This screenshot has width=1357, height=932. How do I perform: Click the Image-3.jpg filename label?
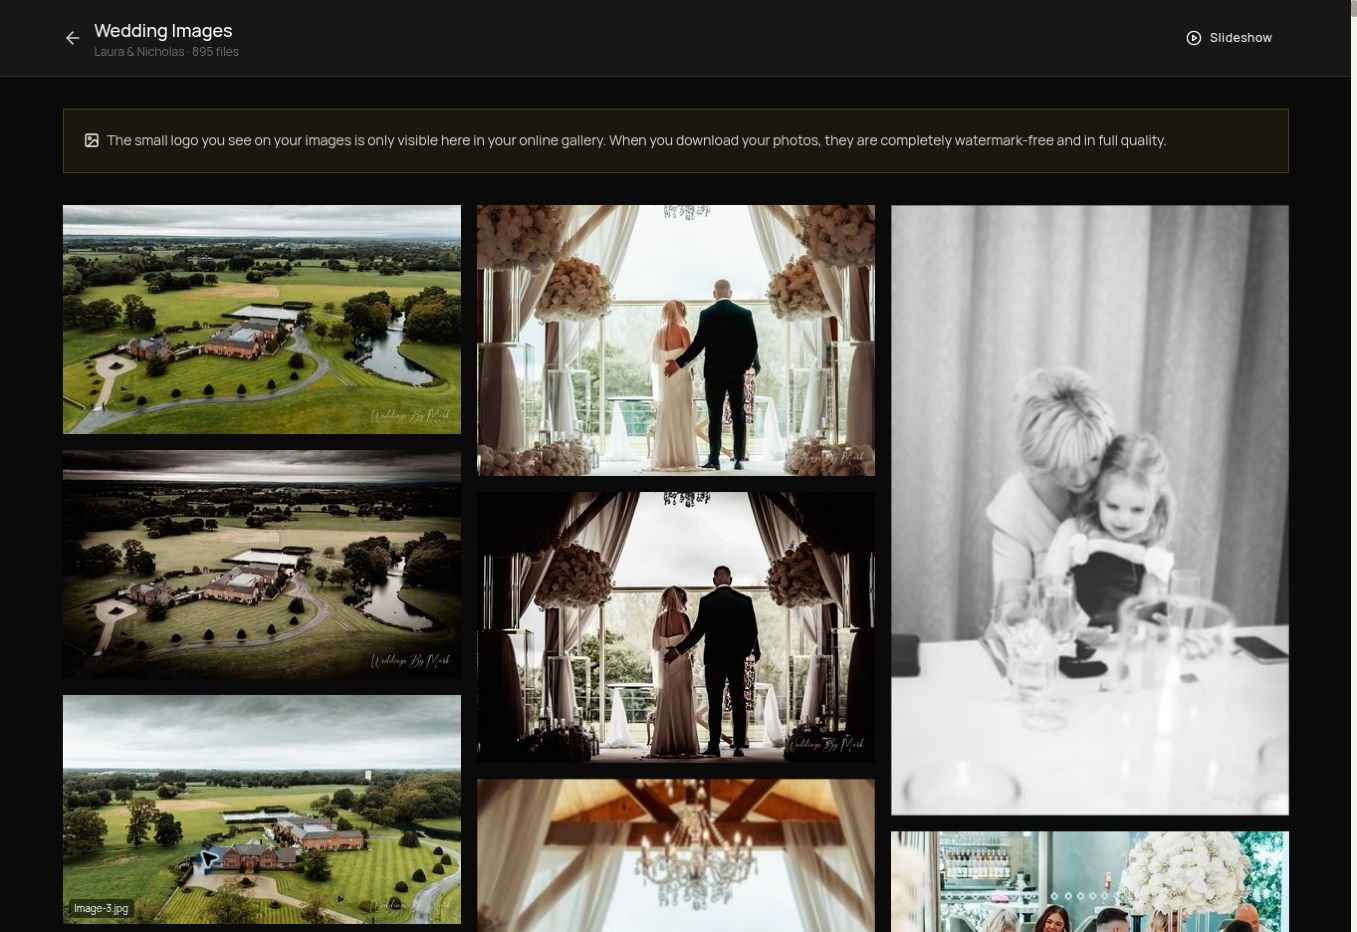coord(101,909)
